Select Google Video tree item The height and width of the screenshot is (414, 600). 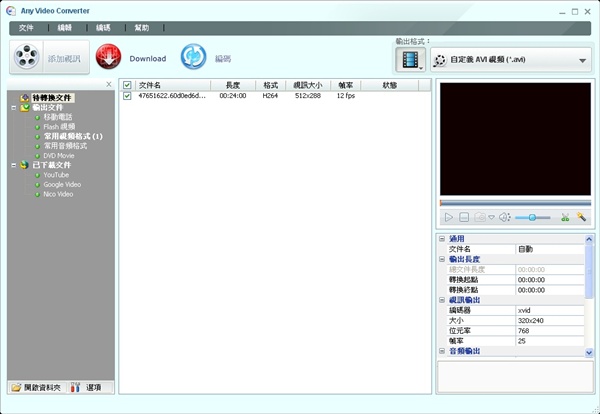tap(62, 184)
